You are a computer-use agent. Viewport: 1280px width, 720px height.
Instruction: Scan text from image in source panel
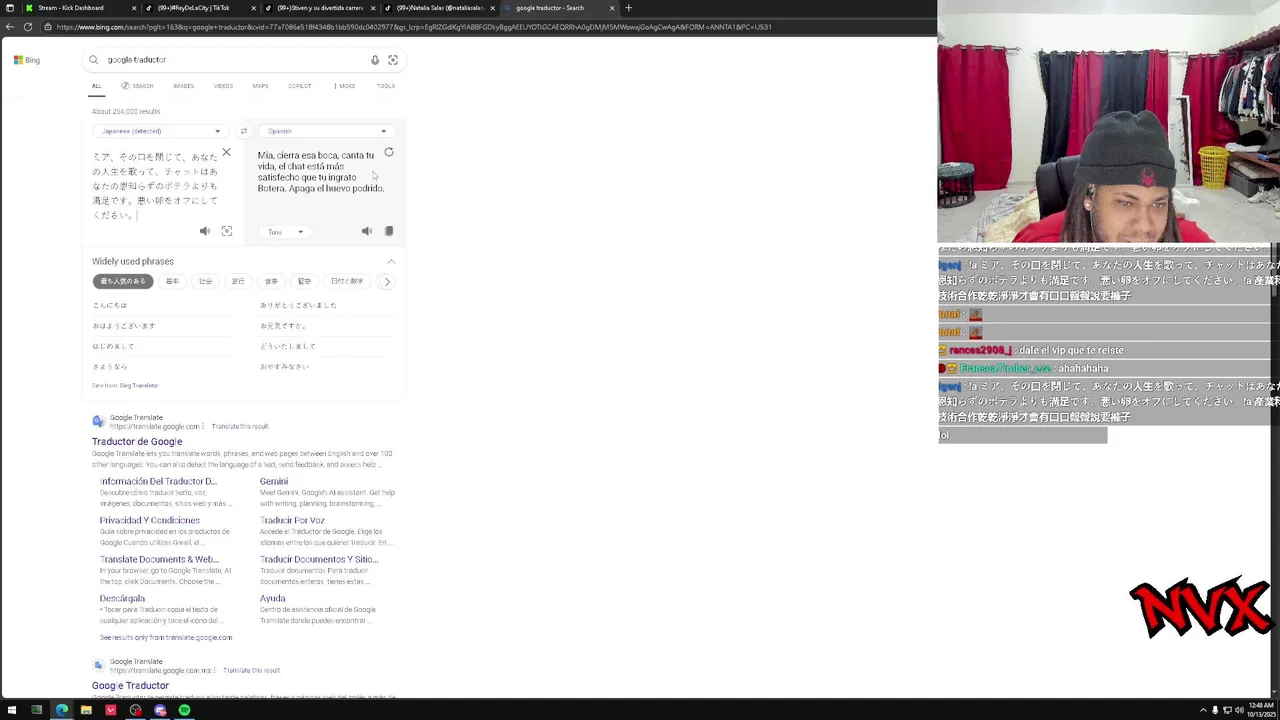tap(227, 231)
